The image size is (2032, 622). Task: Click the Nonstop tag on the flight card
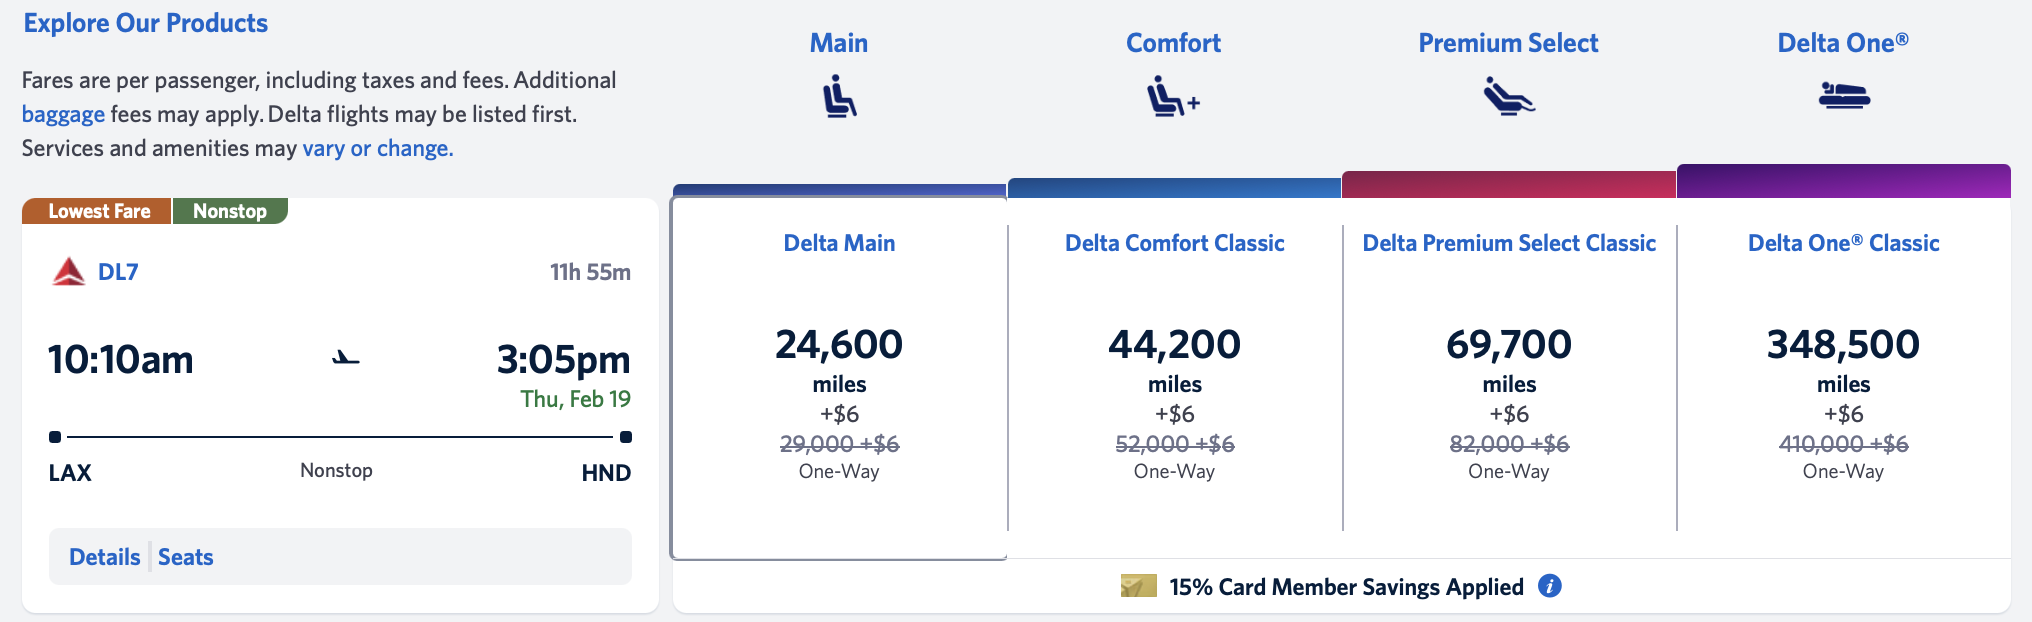230,211
